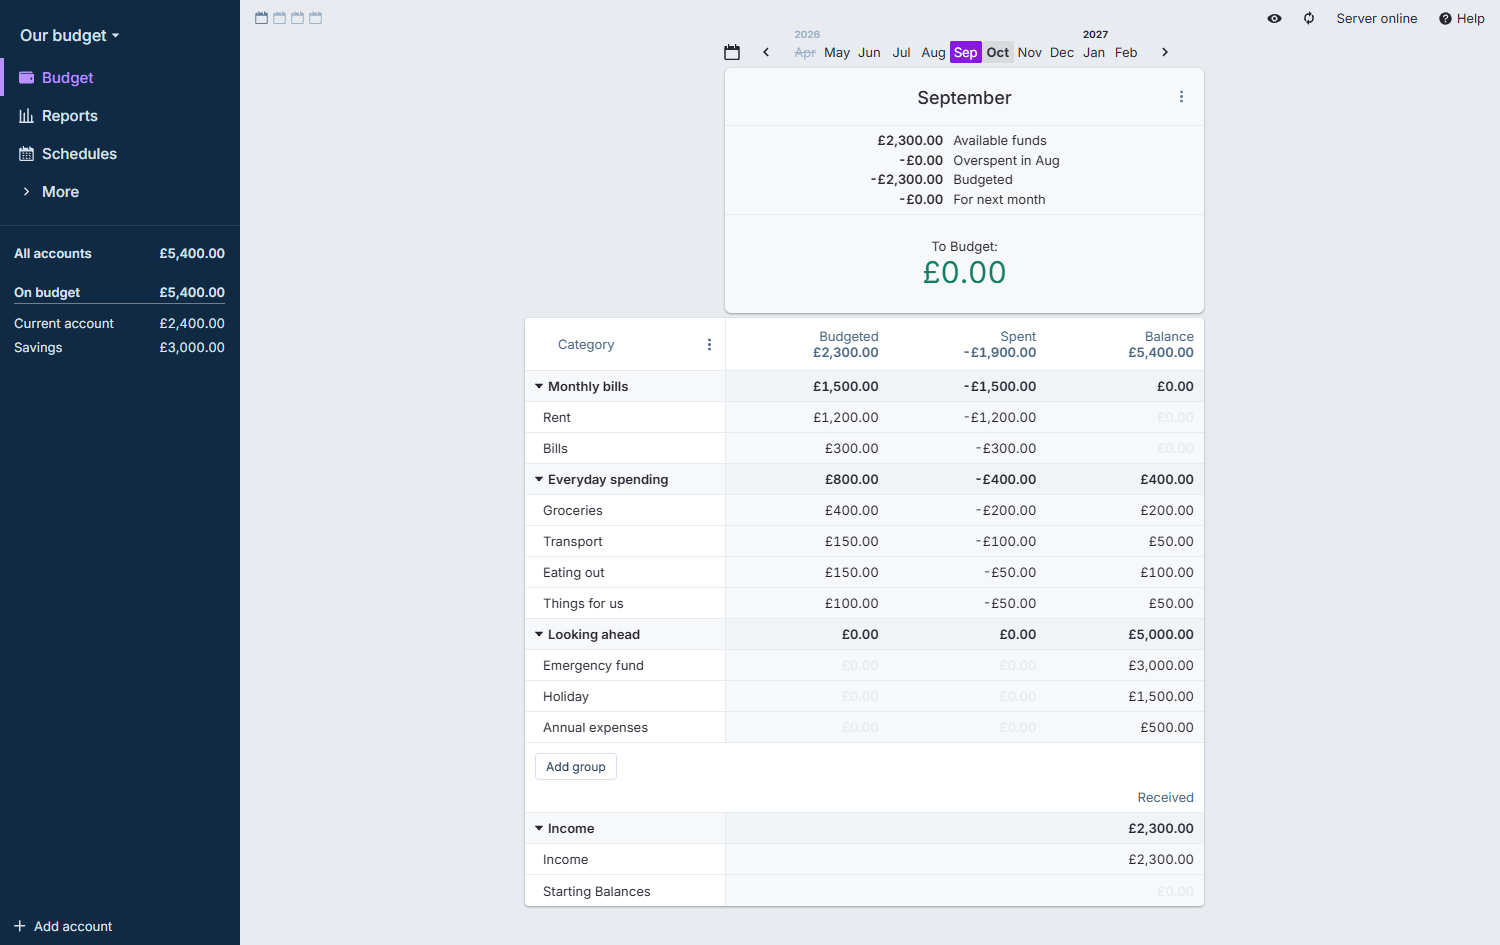Image resolution: width=1500 pixels, height=945 pixels.
Task: Go to previous months with left arrow
Action: 766,52
